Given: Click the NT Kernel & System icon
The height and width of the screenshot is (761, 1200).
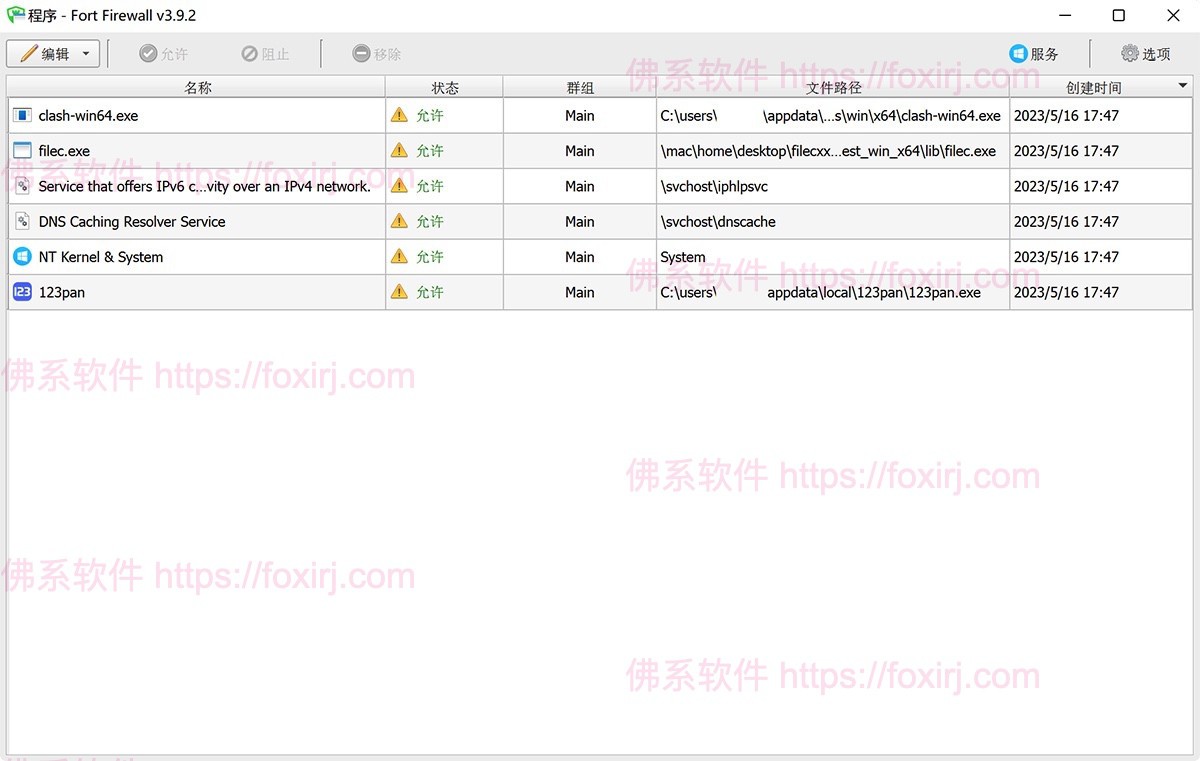Looking at the screenshot, I should (x=22, y=256).
